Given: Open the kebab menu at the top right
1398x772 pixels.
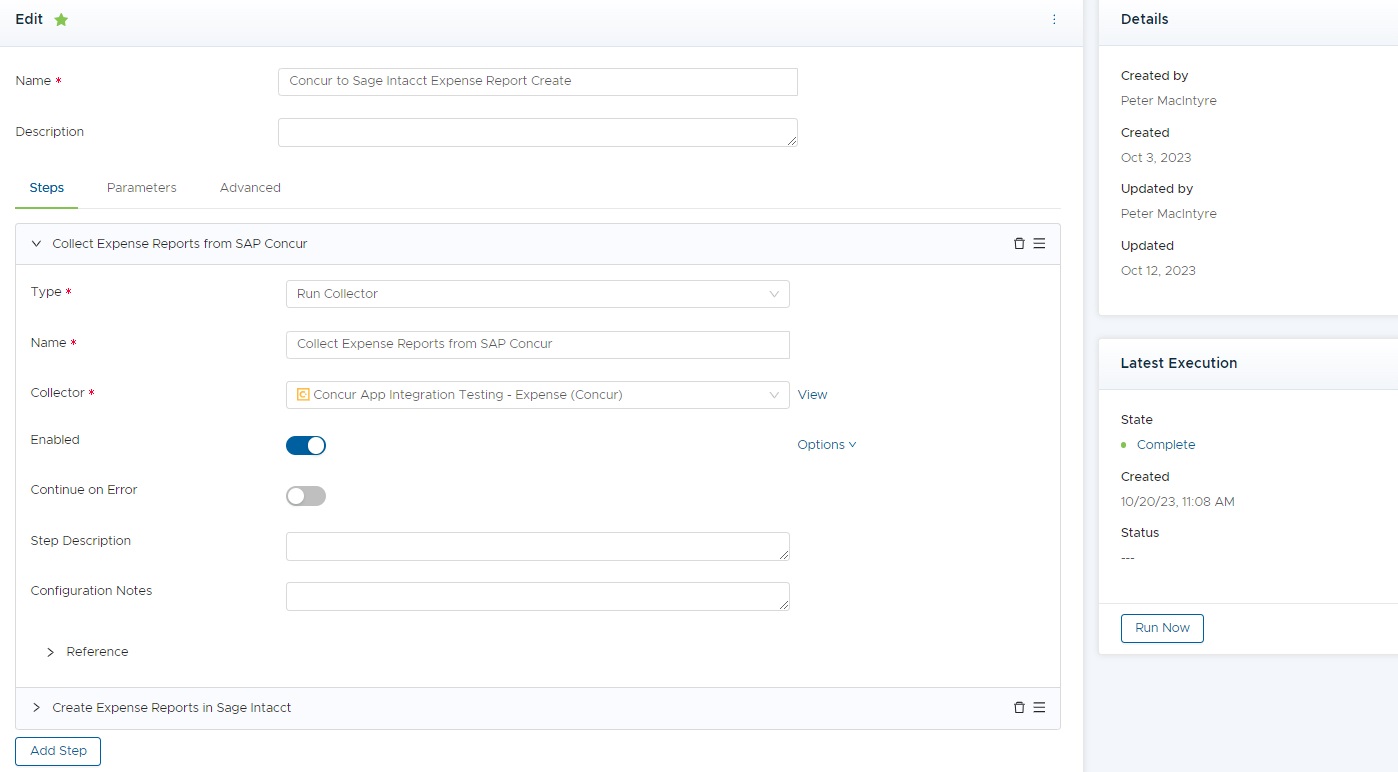Looking at the screenshot, I should [1054, 19].
